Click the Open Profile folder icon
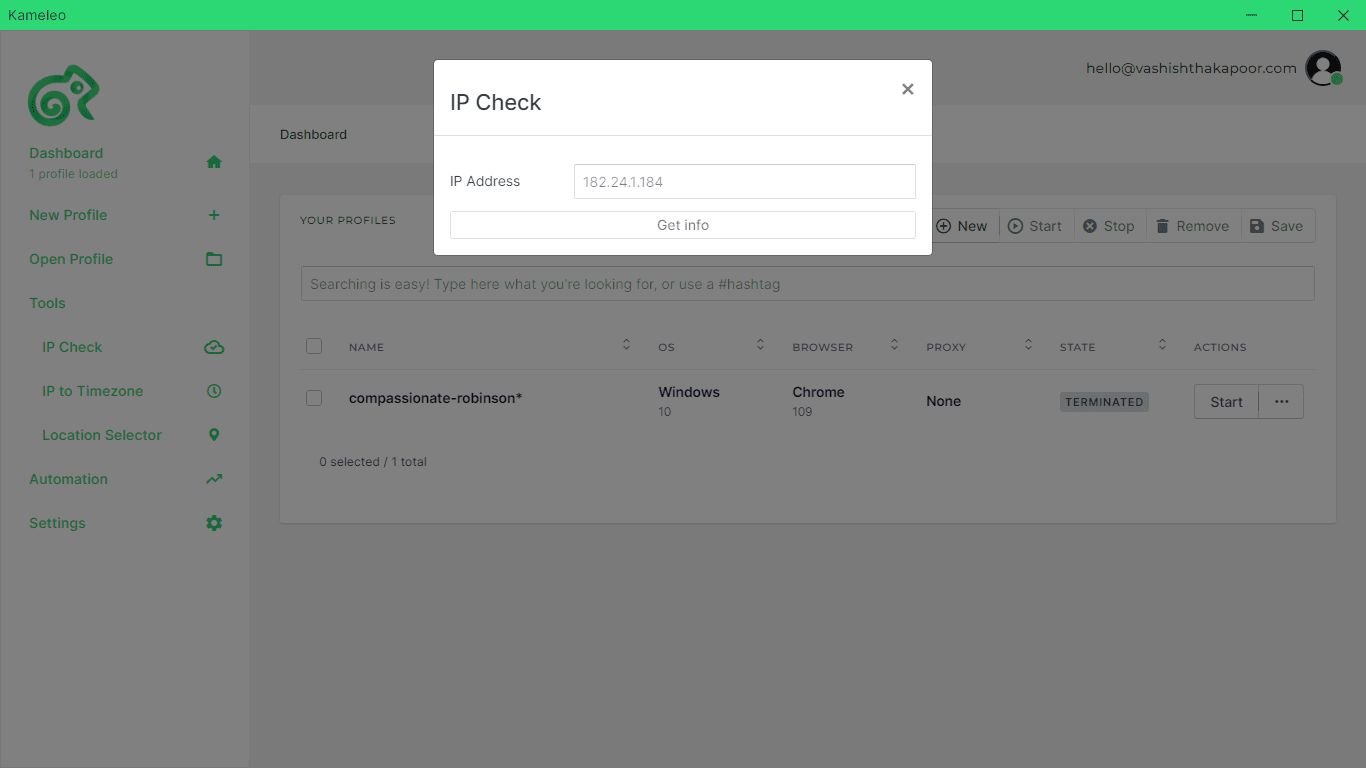 click(214, 259)
